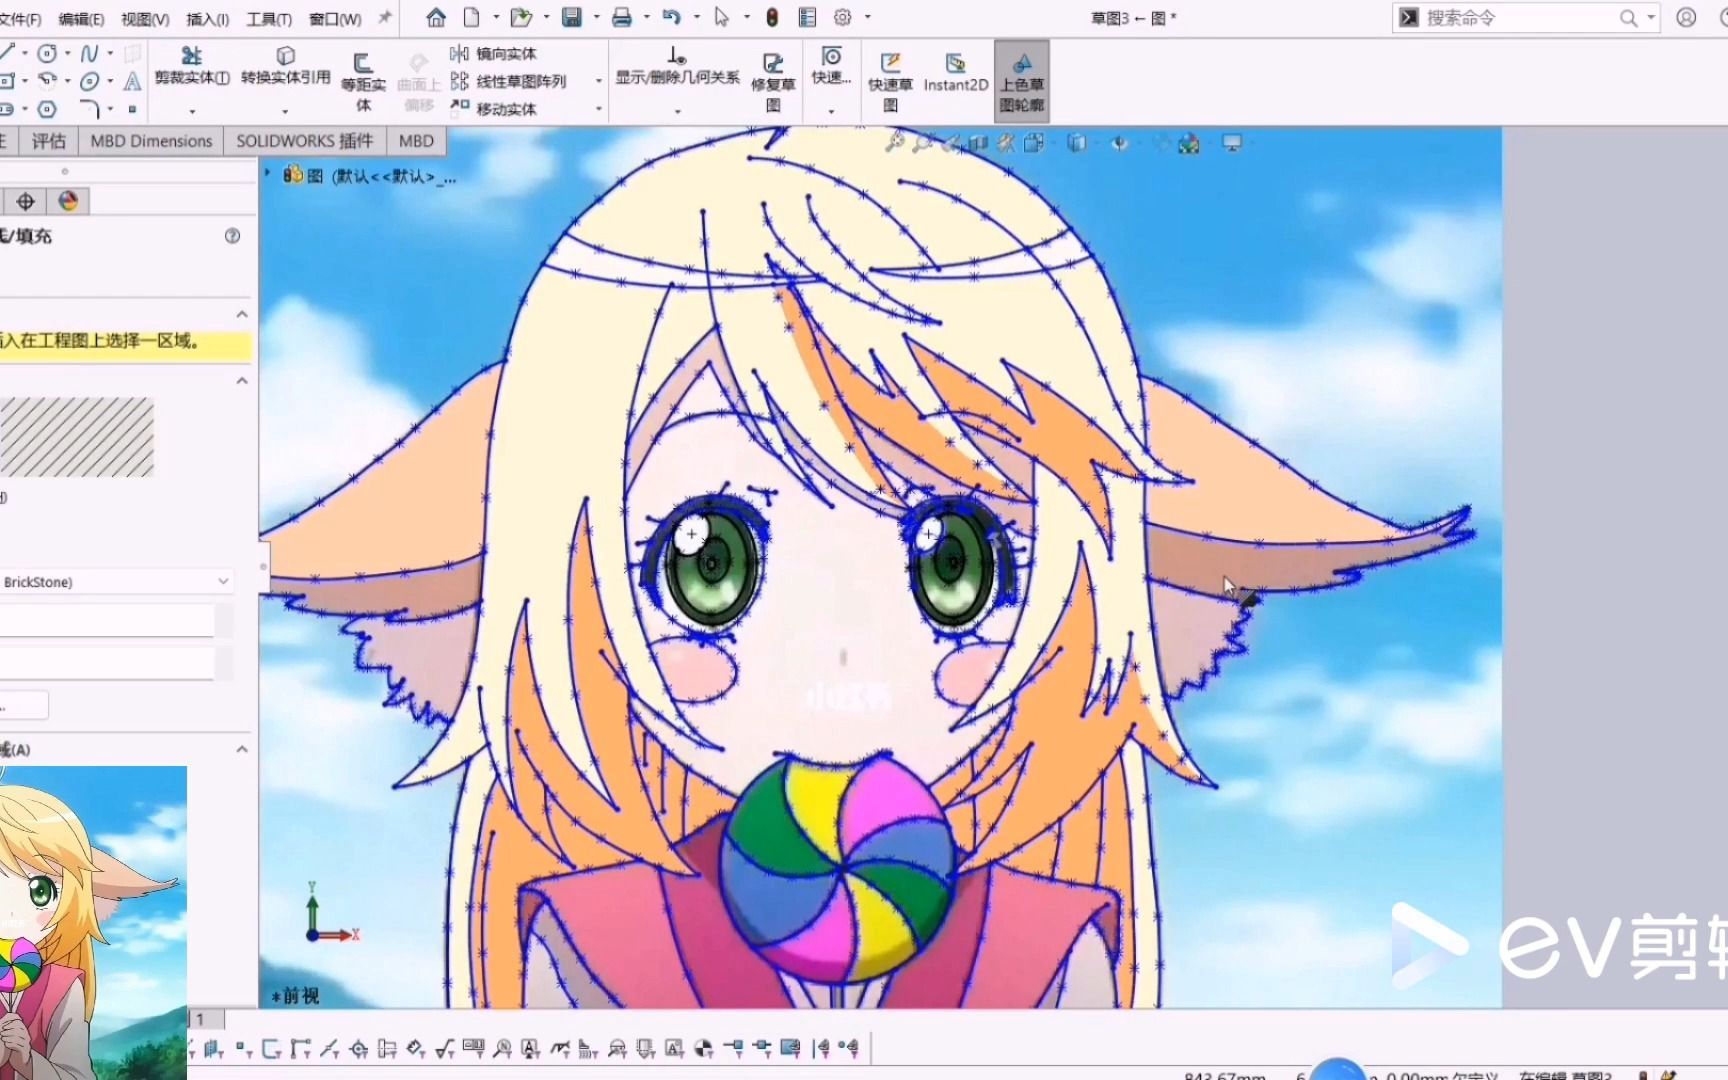Viewport: 1728px width, 1080px height.
Task: Open the Options gear dropdown arrow
Action: coord(867,17)
